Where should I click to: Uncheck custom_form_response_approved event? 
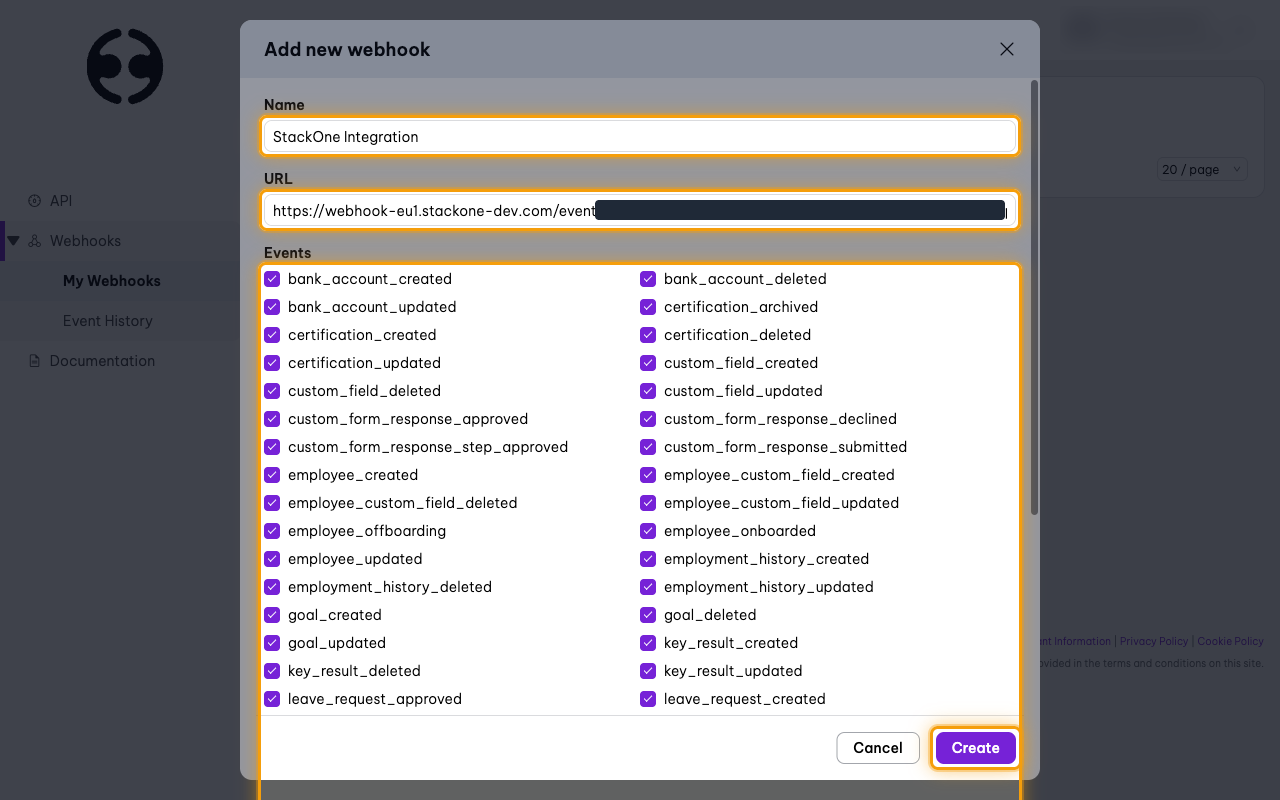[x=272, y=419]
